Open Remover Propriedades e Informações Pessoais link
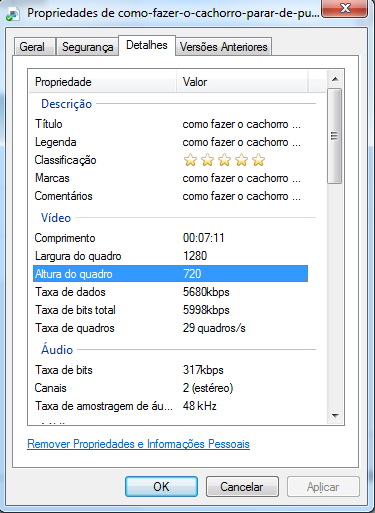Screen dimensions: 375x513 tap(138, 444)
